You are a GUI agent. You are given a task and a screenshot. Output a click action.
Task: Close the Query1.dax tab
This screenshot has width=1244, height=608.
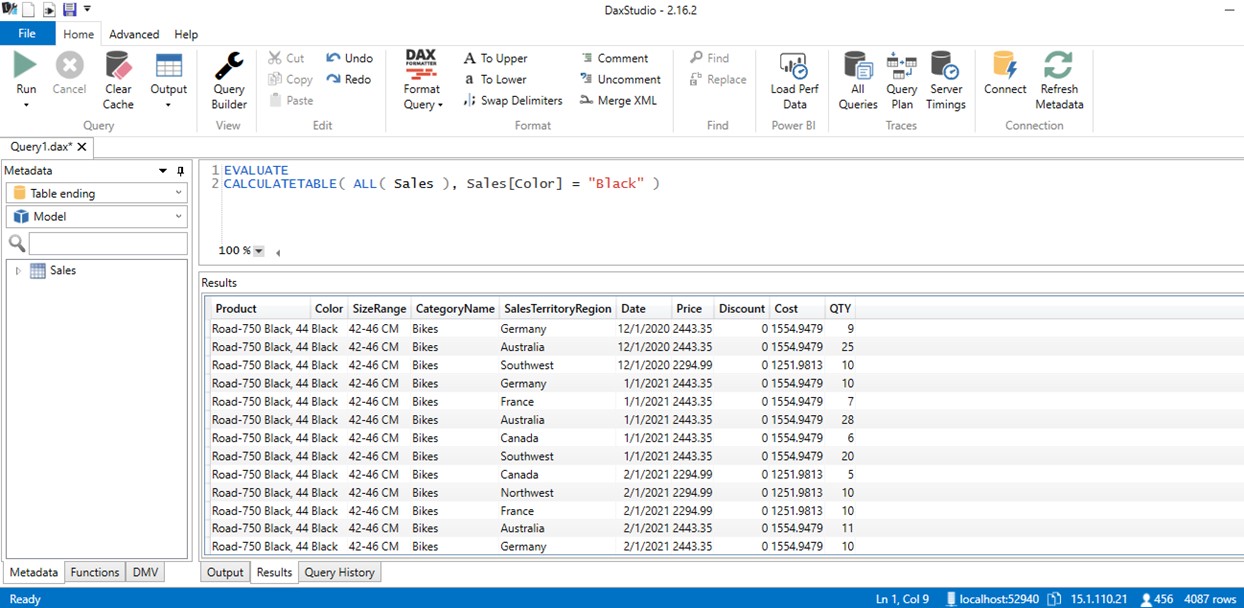[82, 147]
